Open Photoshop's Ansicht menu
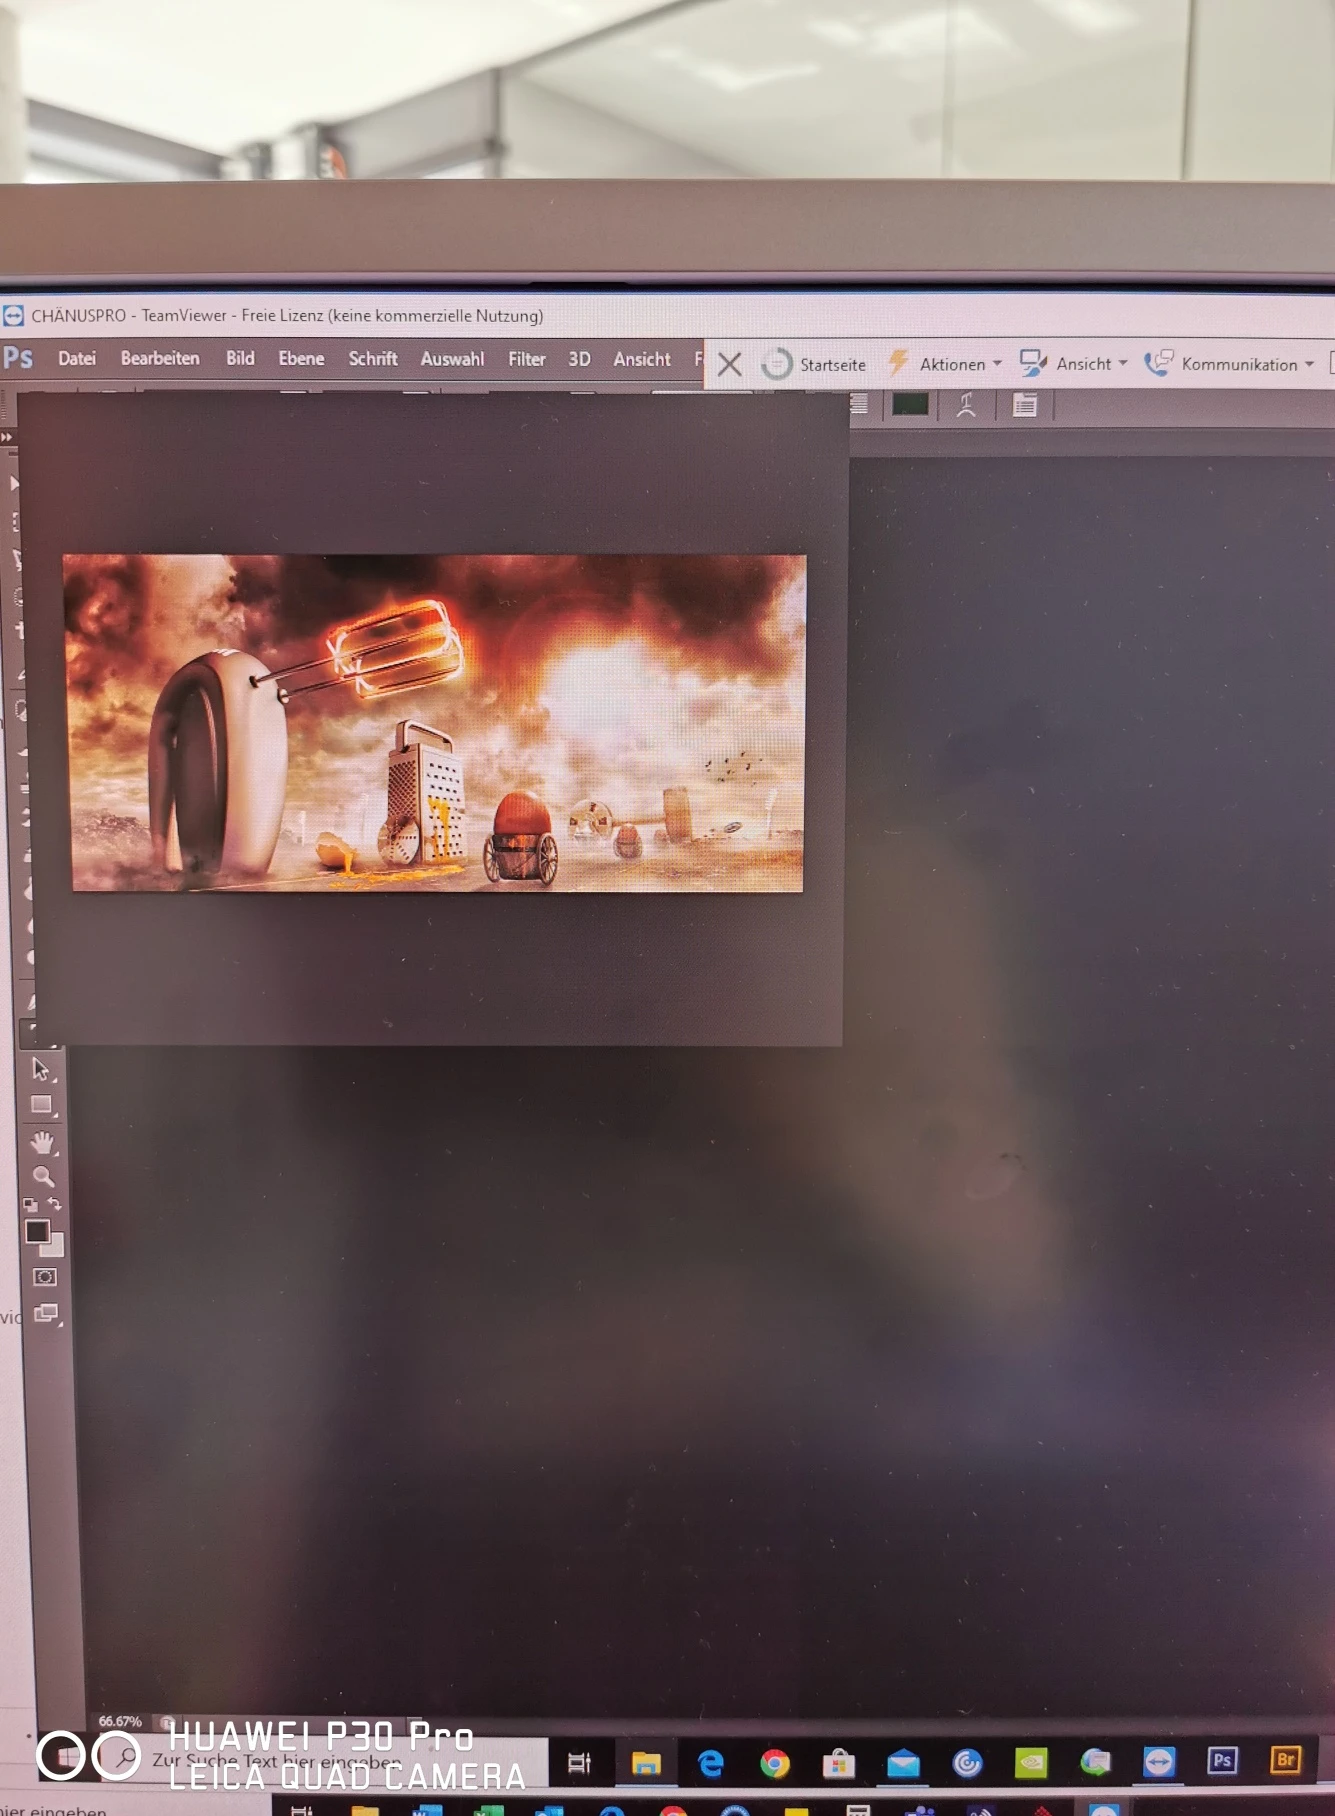Screen dimensions: 1335x1816 tap(642, 358)
